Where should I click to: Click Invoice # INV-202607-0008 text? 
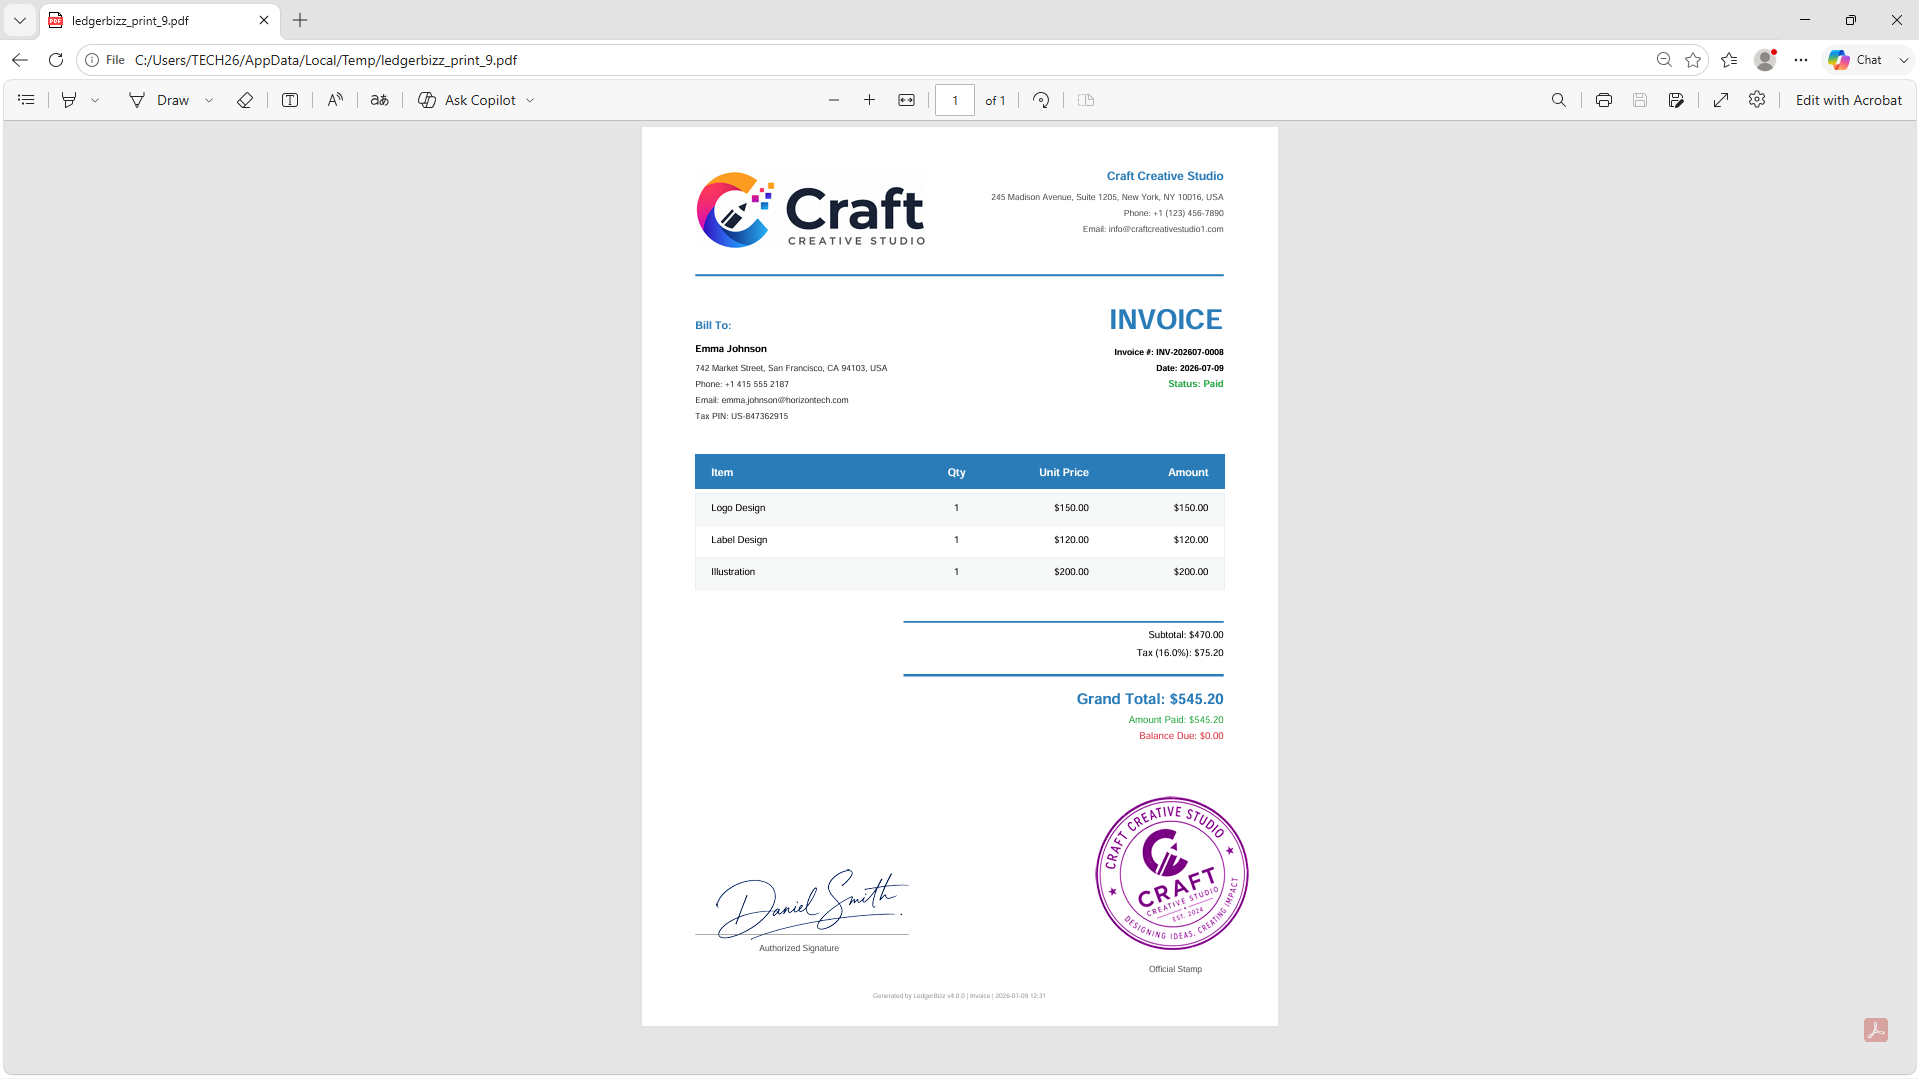1169,352
